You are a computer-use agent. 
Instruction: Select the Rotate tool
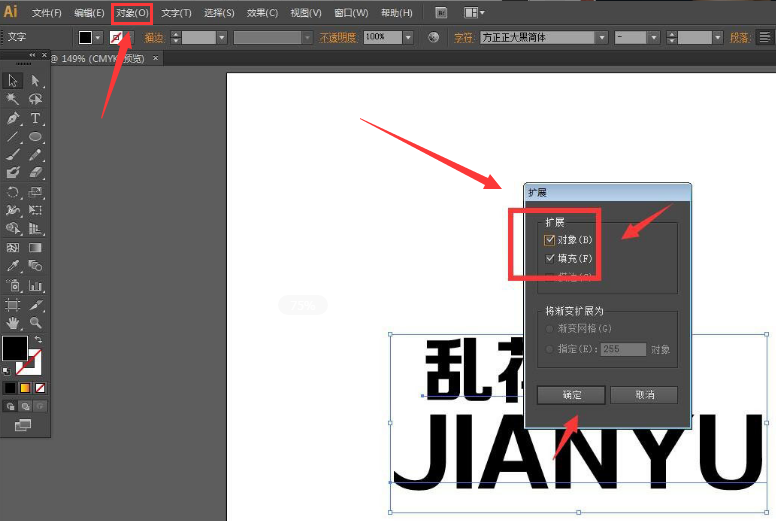click(13, 192)
